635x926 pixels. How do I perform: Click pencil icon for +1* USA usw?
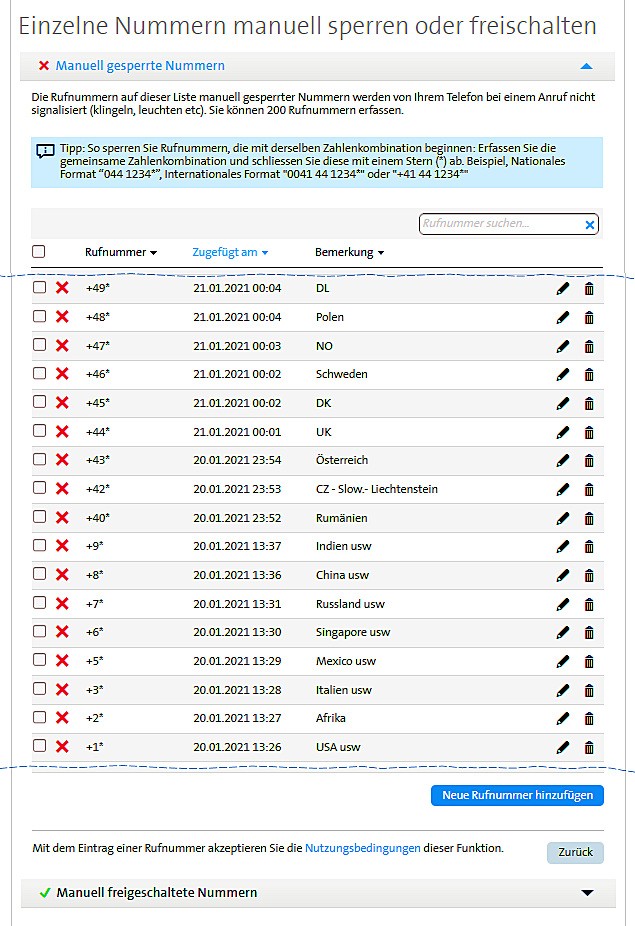[x=563, y=748]
